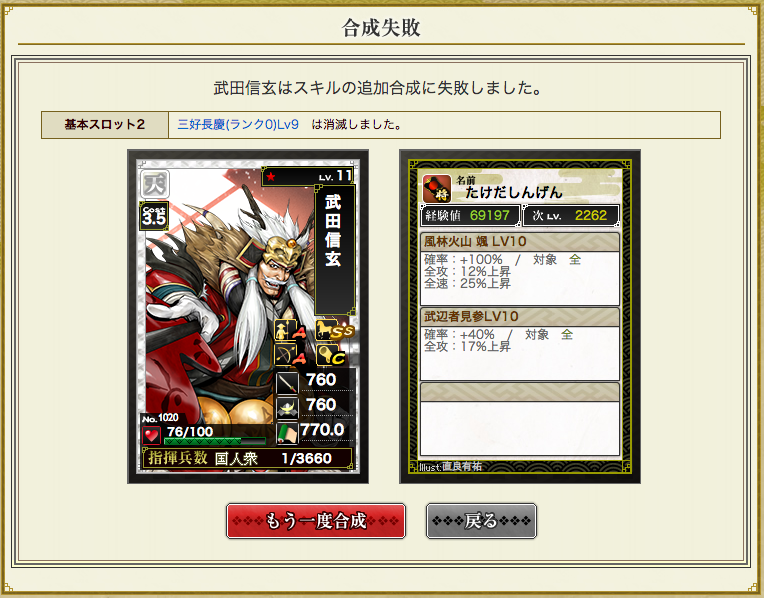
Task: Click the 将 general badge icon
Action: [x=437, y=188]
